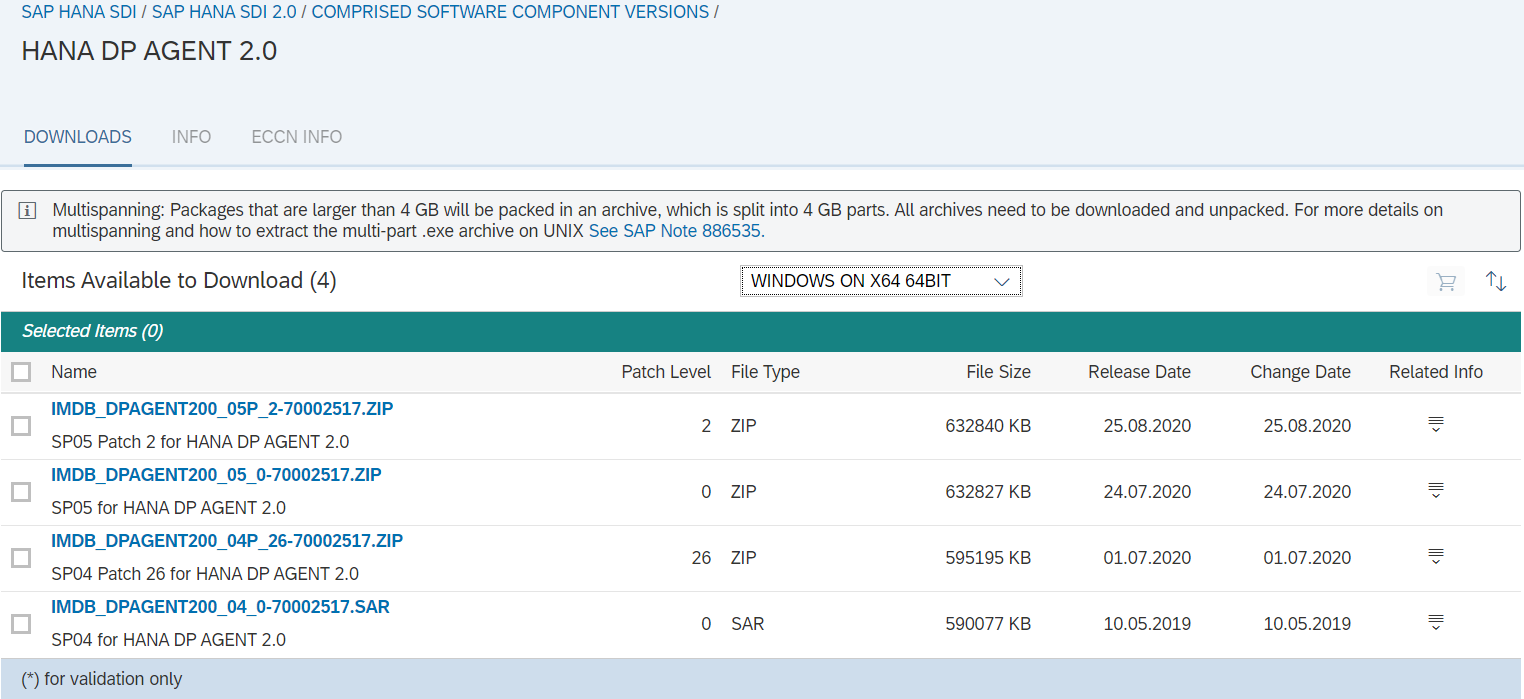Screen dimensions: 1524x699
Task: Click the patch level value 26
Action: point(701,558)
